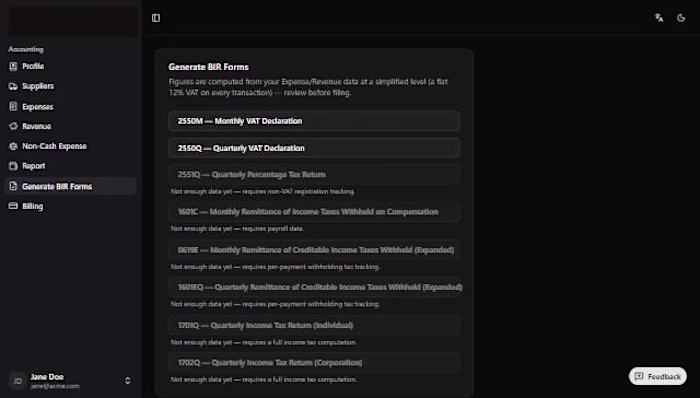The width and height of the screenshot is (700, 398).
Task: Click the Accounting section label
Action: pos(26,49)
